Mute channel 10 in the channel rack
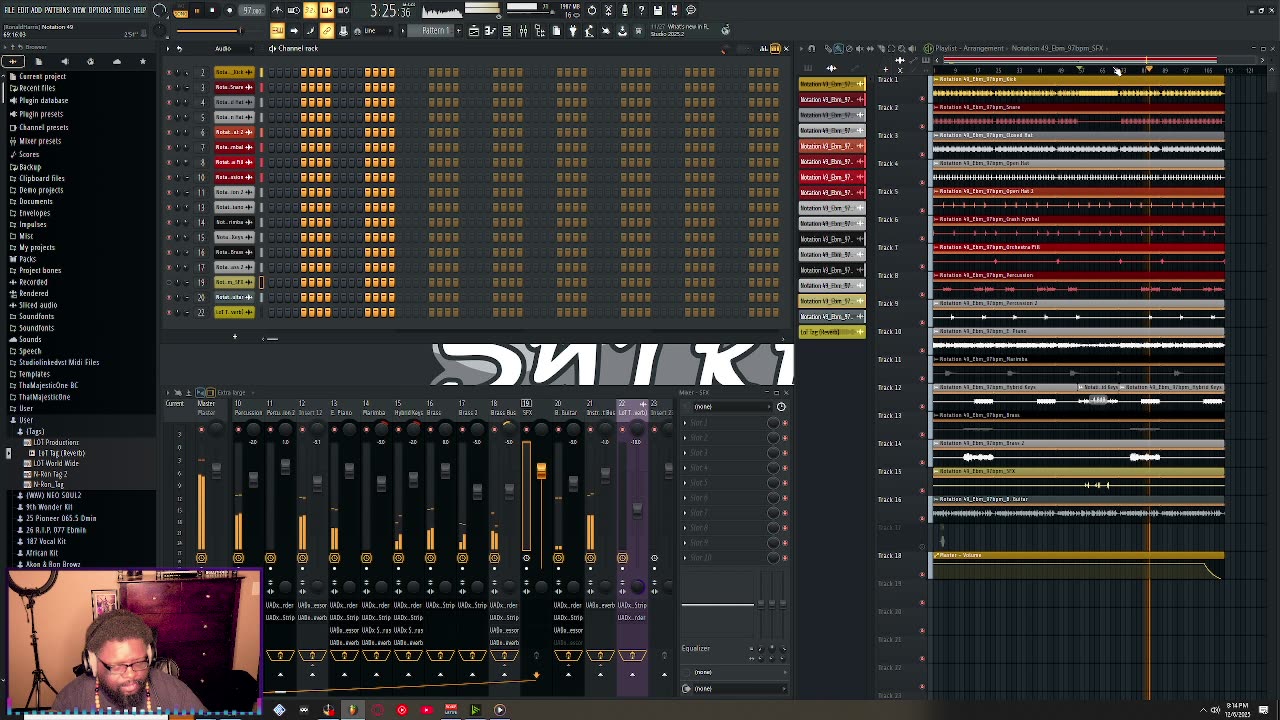1280x720 pixels. pos(170,177)
